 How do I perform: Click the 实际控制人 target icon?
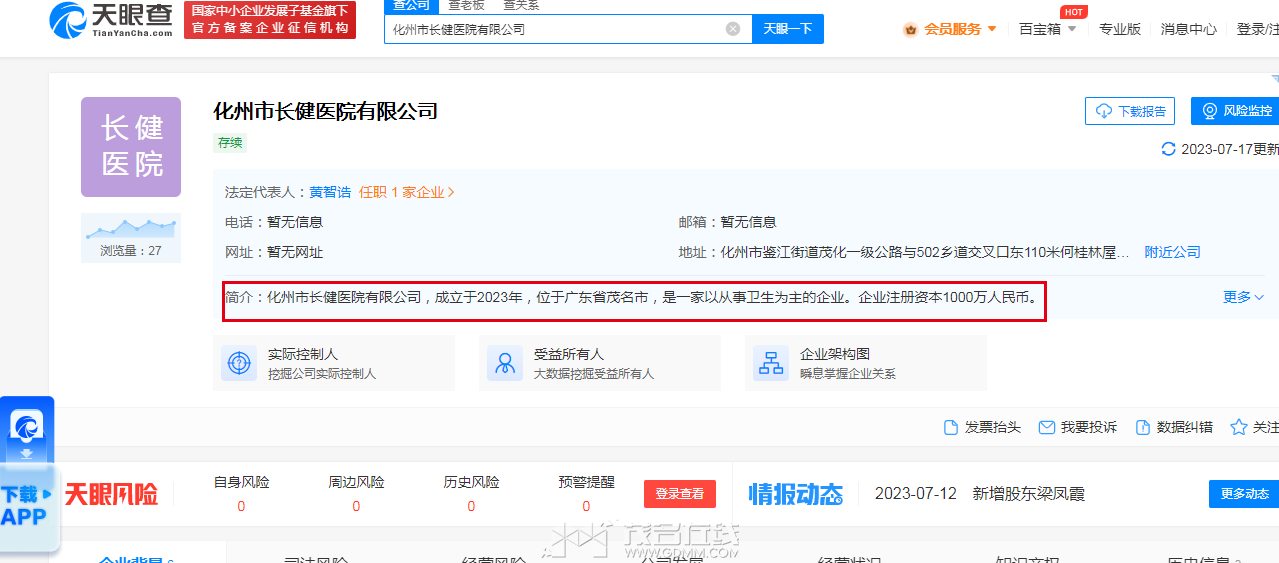pyautogui.click(x=239, y=363)
